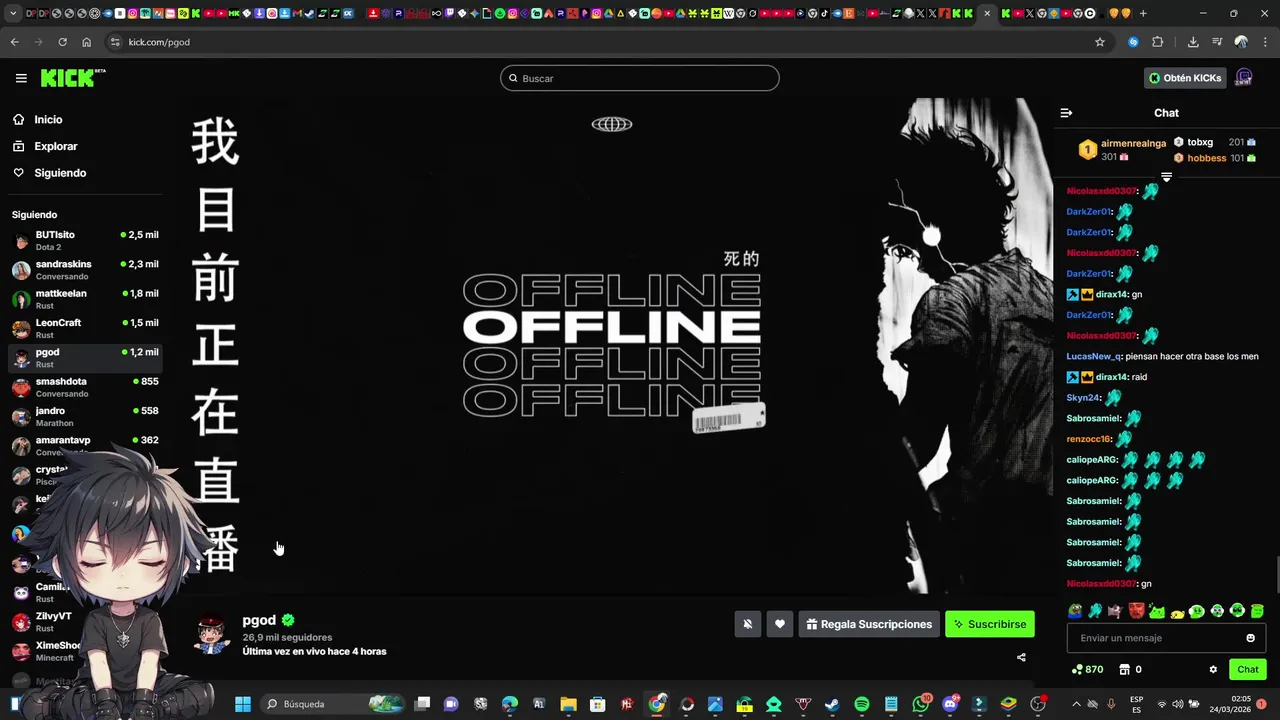Viewport: 1280px width, 720px height.
Task: Click the KICK logo
Action: (73, 78)
